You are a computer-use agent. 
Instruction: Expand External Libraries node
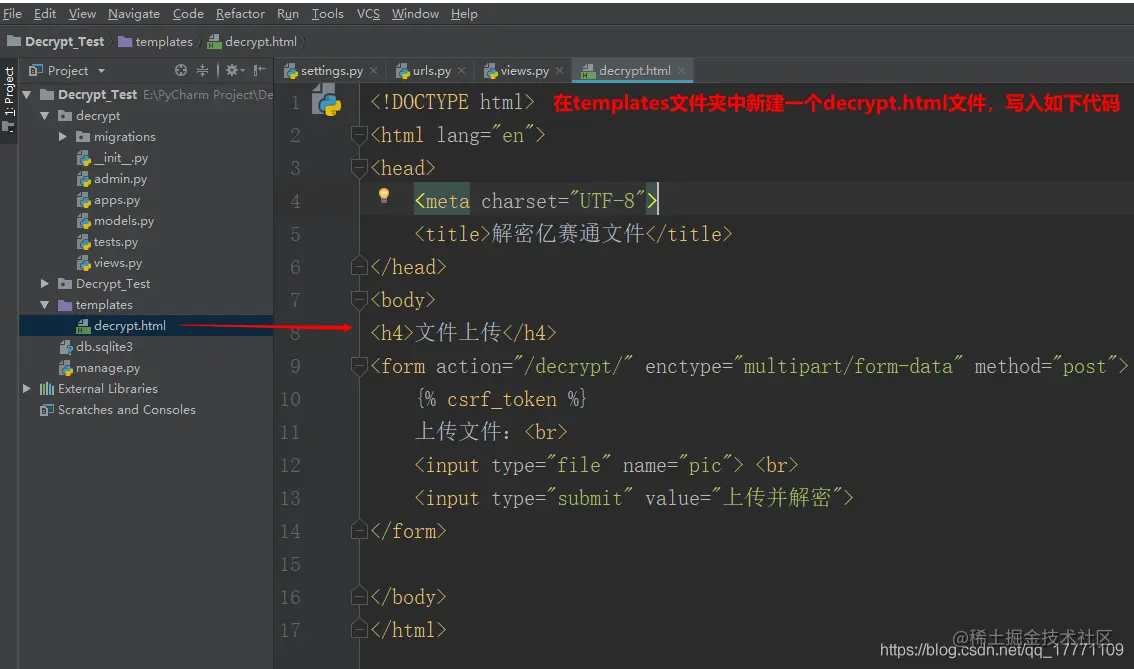27,388
